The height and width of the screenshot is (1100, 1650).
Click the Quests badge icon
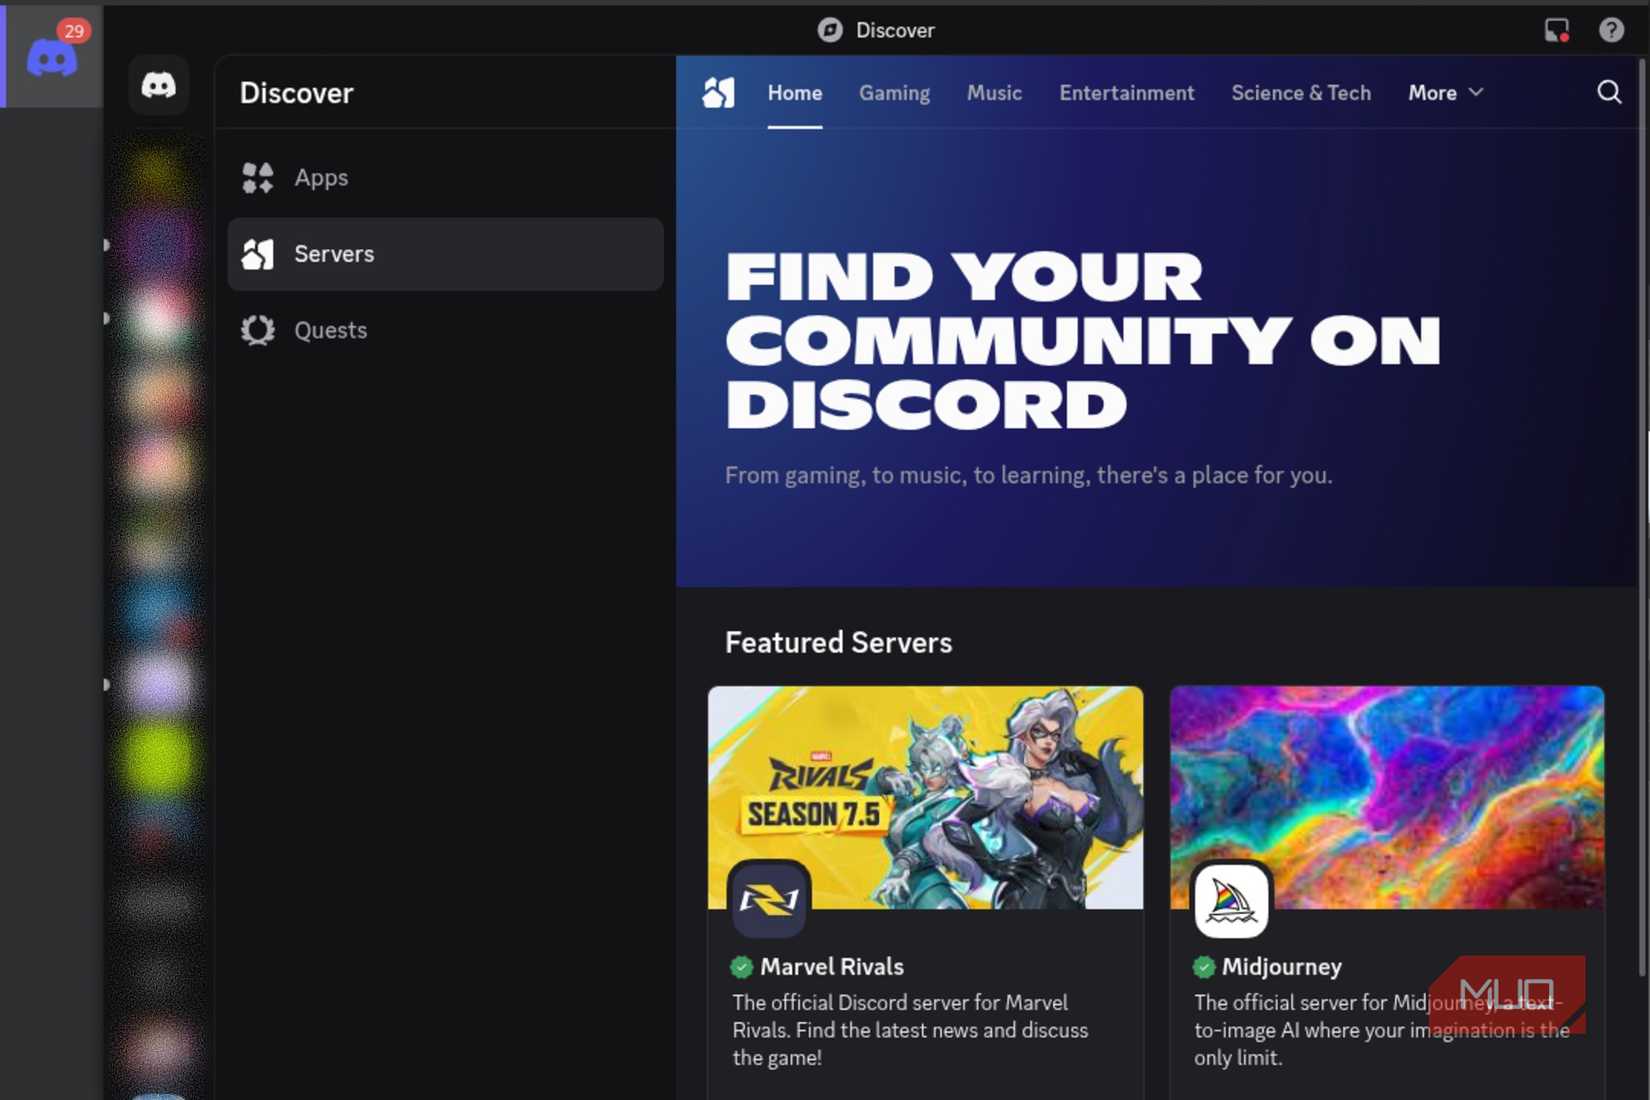(x=257, y=330)
